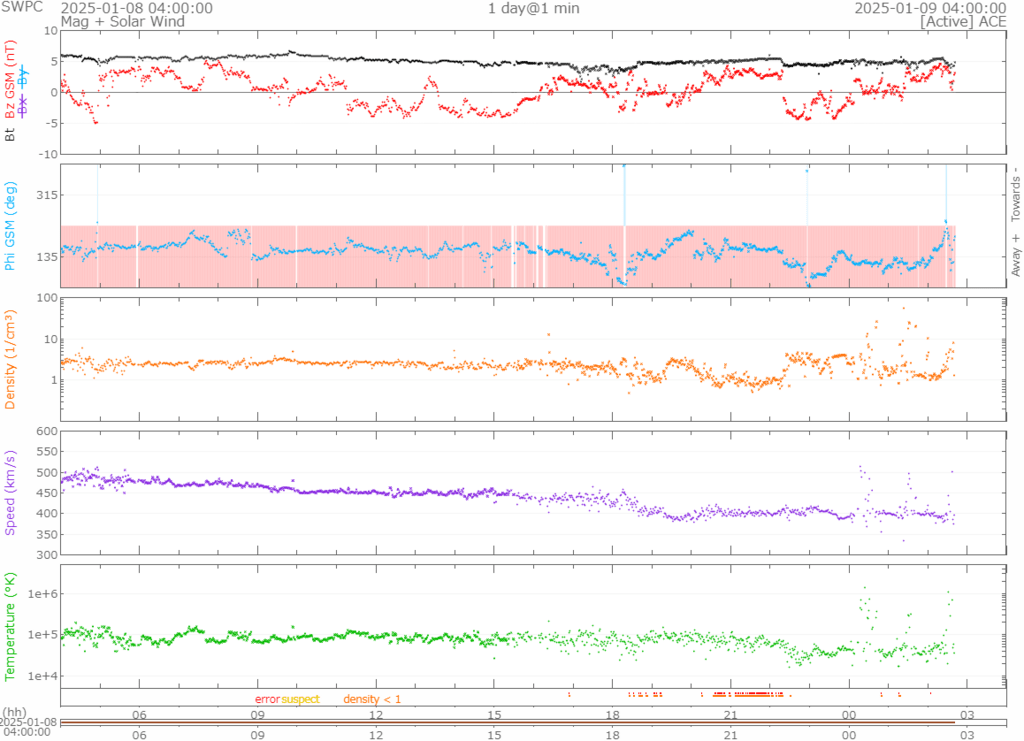Click the 1e+6 tick on the Temperature axis
The width and height of the screenshot is (1024, 741).
pyautogui.click(x=42, y=593)
